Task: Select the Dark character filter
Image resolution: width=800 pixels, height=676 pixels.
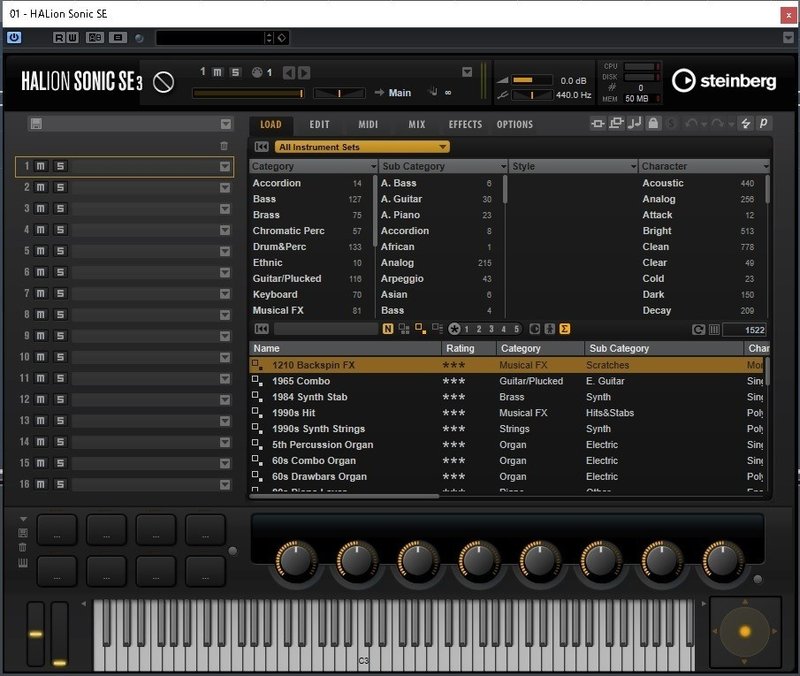Action: pyautogui.click(x=653, y=294)
